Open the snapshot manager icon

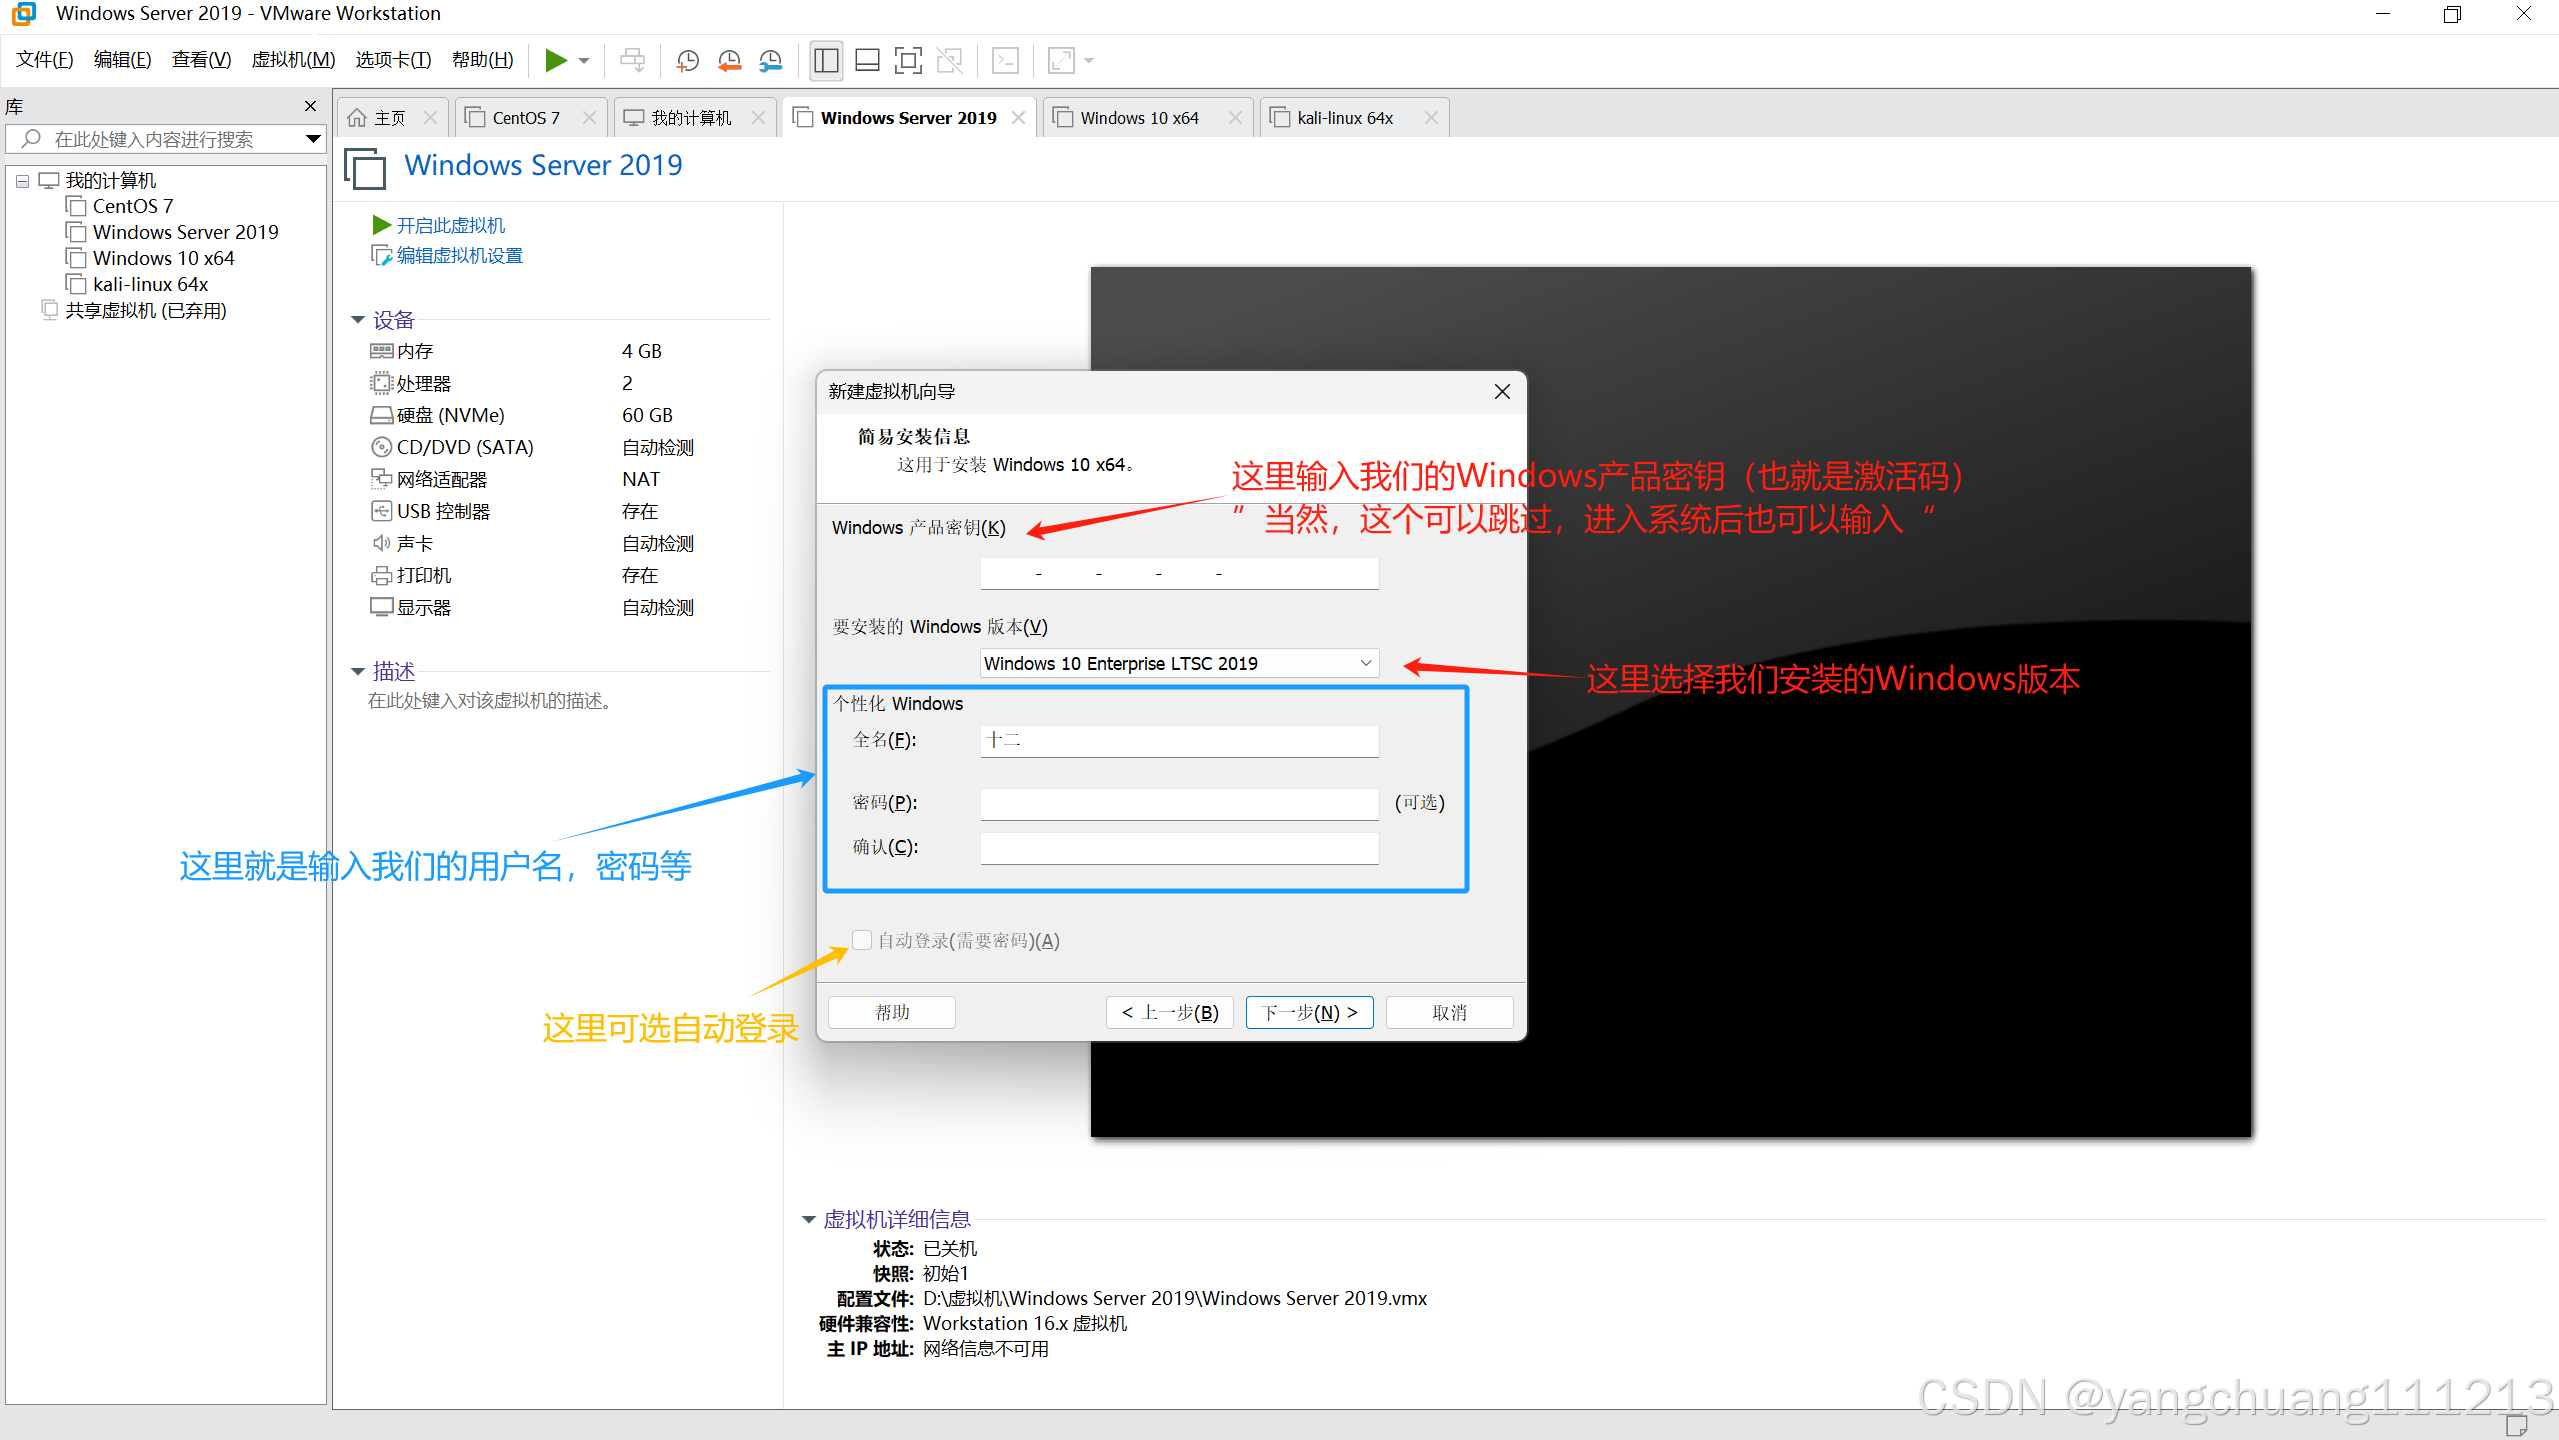[770, 61]
